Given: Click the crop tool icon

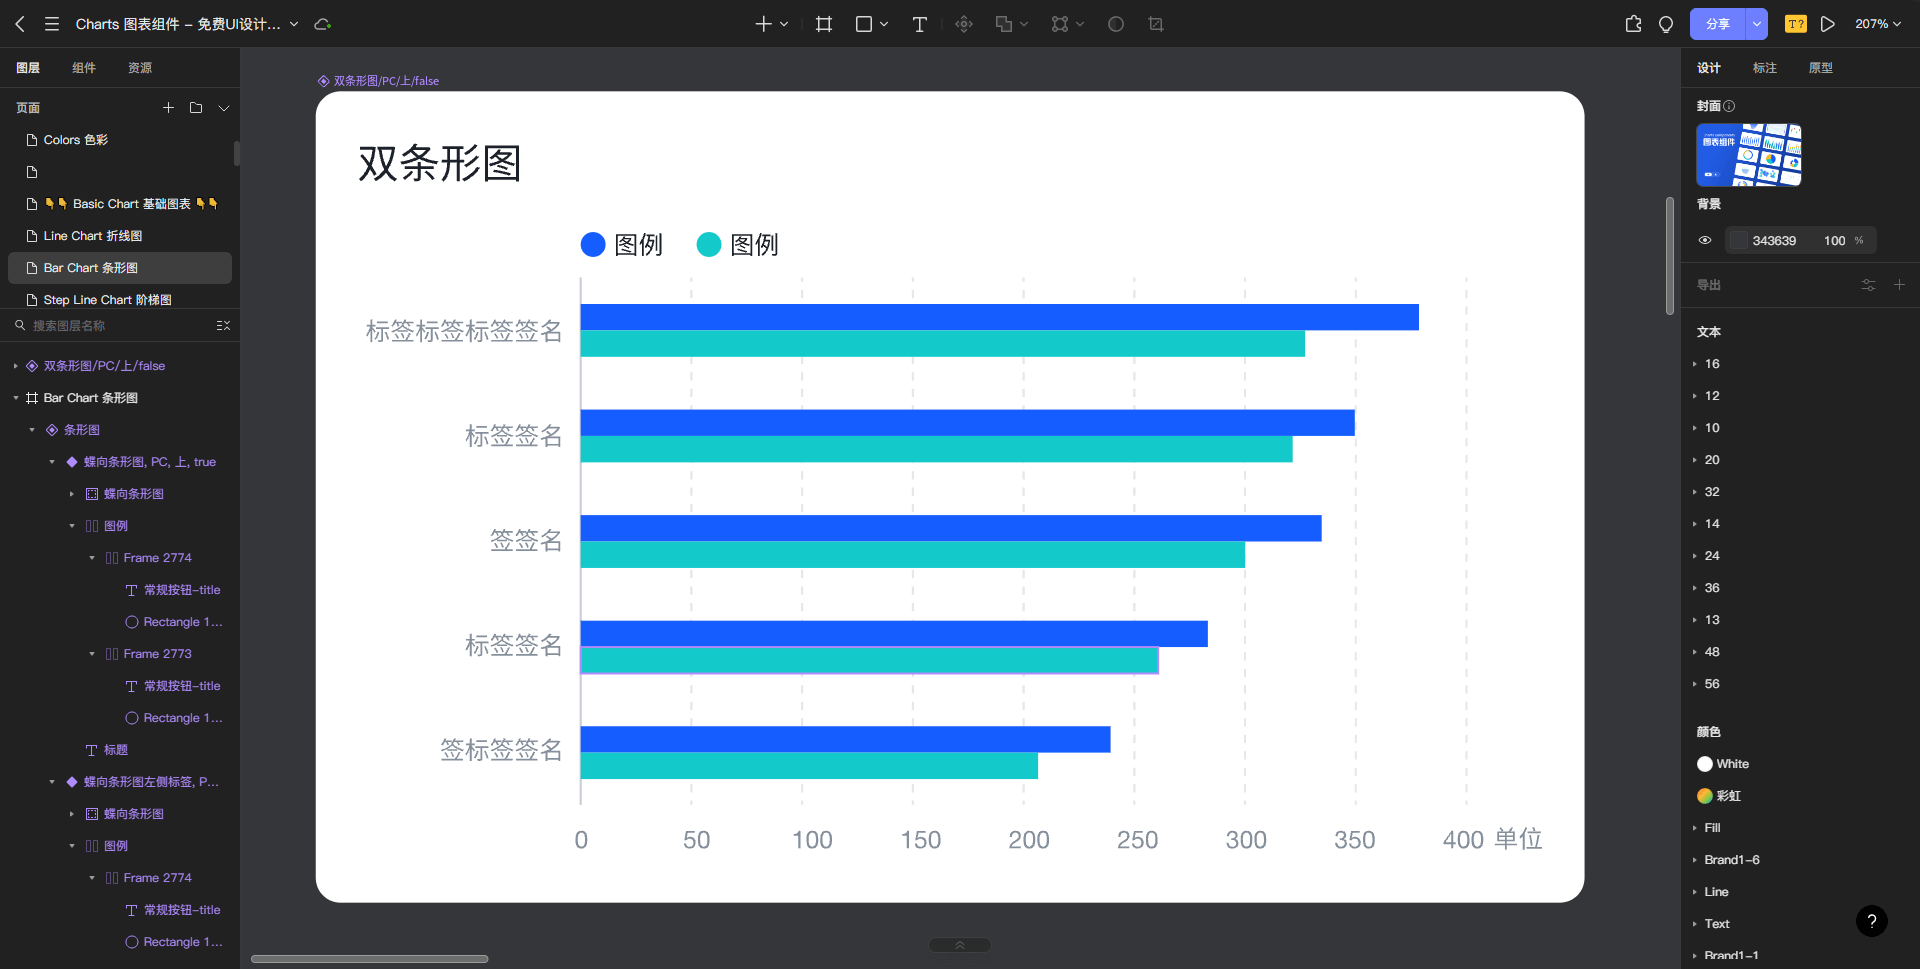Looking at the screenshot, I should pyautogui.click(x=1156, y=24).
